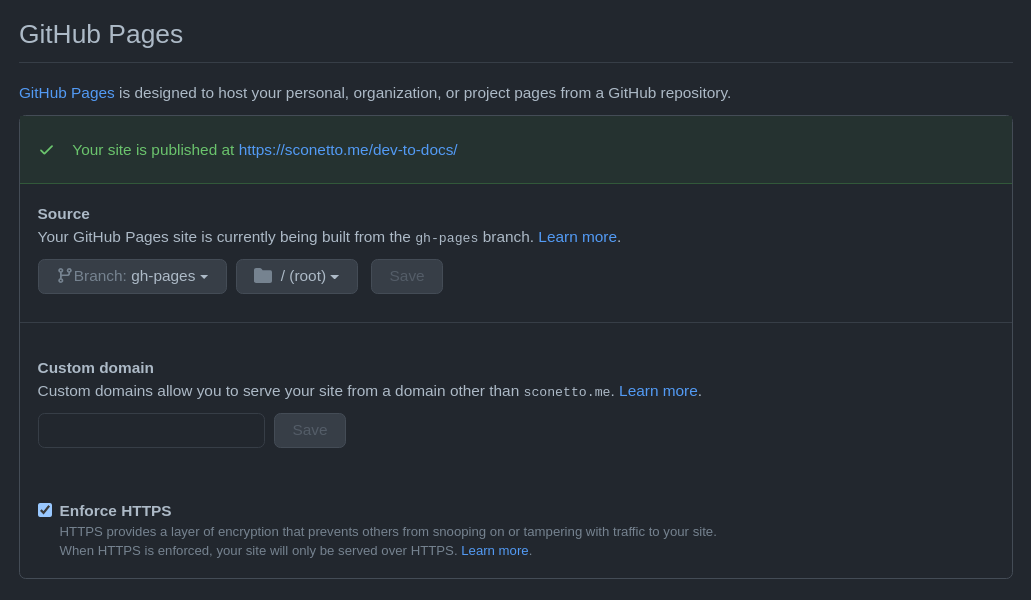Open Learn more about custom domains

pyautogui.click(x=658, y=390)
